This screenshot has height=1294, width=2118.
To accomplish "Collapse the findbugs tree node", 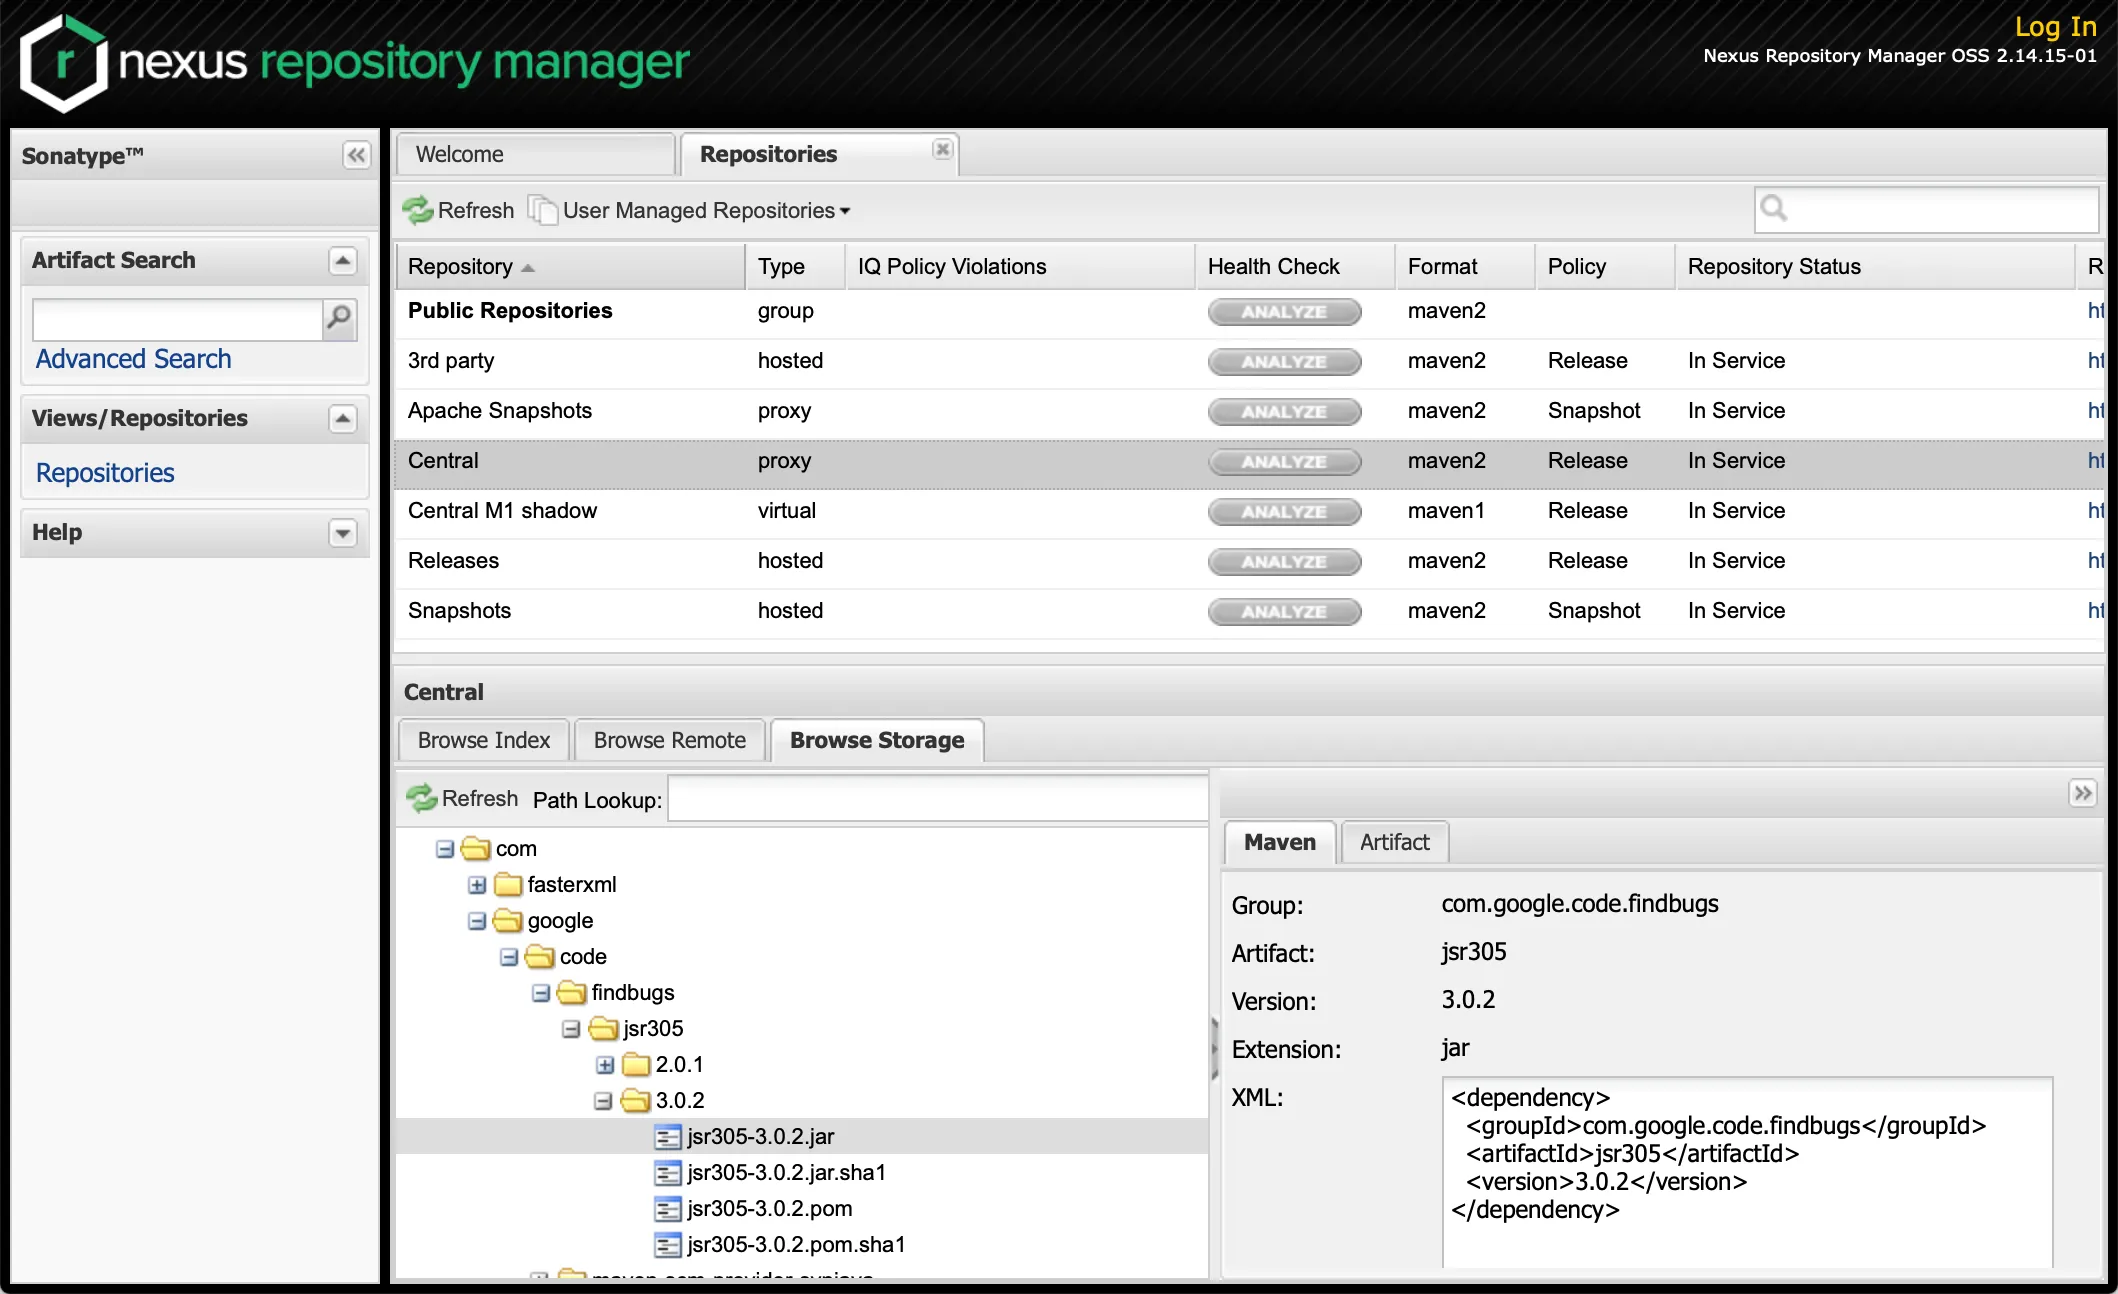I will [x=541, y=993].
